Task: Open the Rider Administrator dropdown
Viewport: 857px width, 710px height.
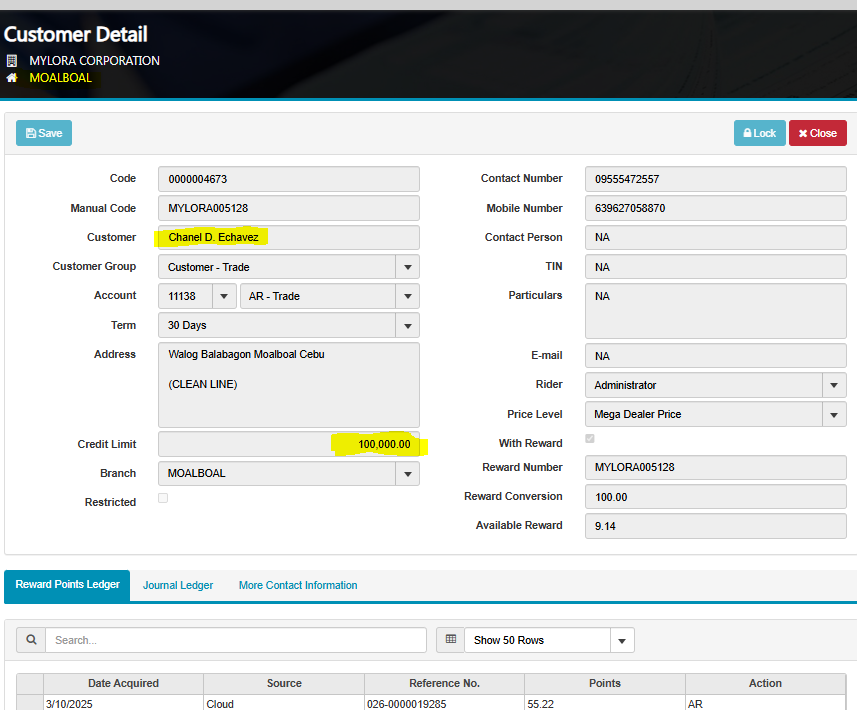Action: pos(834,385)
